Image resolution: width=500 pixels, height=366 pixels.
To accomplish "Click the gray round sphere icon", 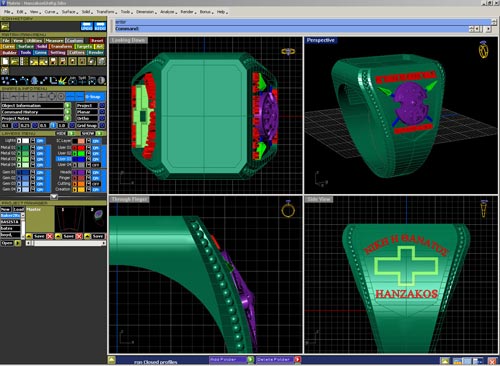I will click(101, 81).
